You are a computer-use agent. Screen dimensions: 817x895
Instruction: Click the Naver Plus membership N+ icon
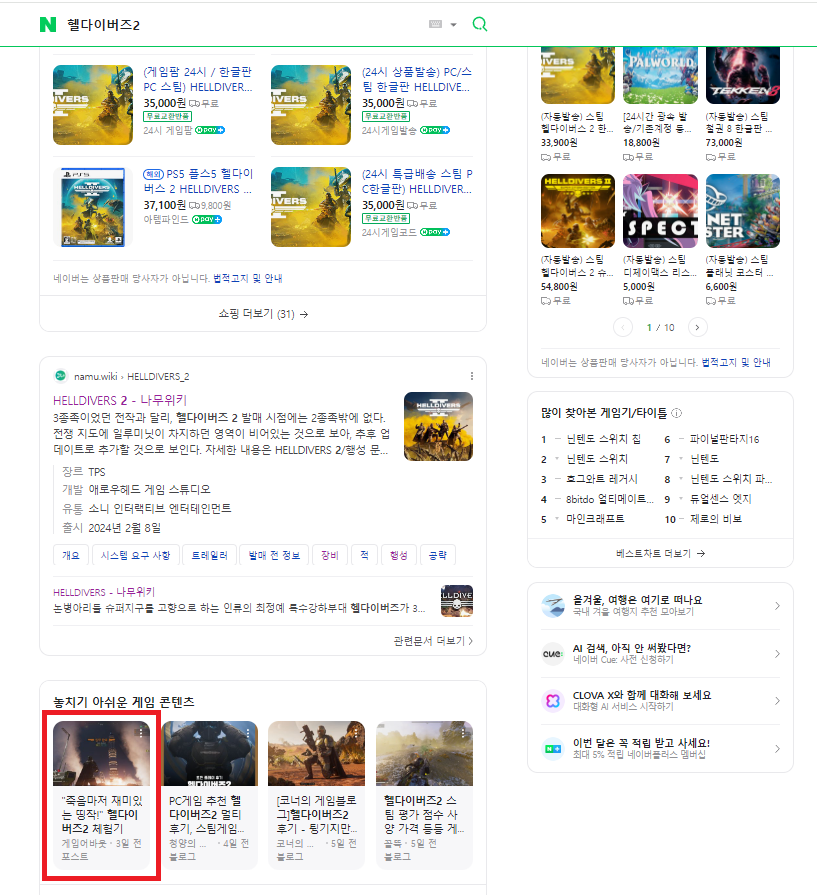pyautogui.click(x=553, y=748)
